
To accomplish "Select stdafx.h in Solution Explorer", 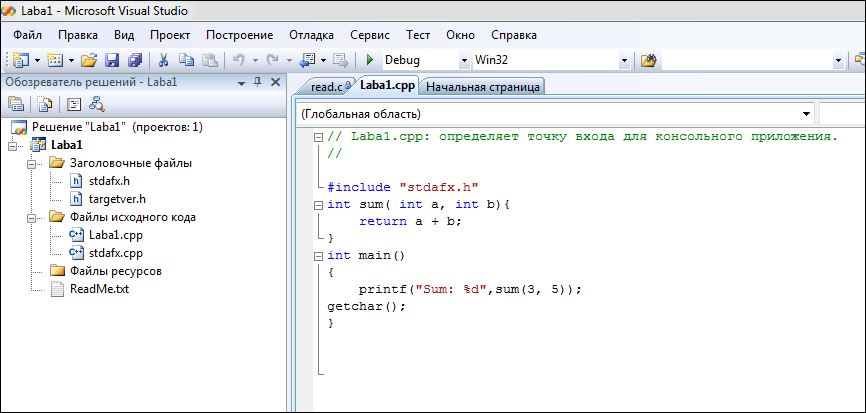I will pyautogui.click(x=109, y=181).
